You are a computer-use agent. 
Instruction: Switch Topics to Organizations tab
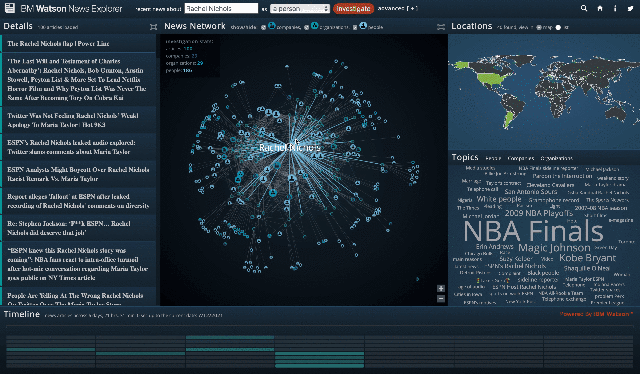(x=556, y=158)
